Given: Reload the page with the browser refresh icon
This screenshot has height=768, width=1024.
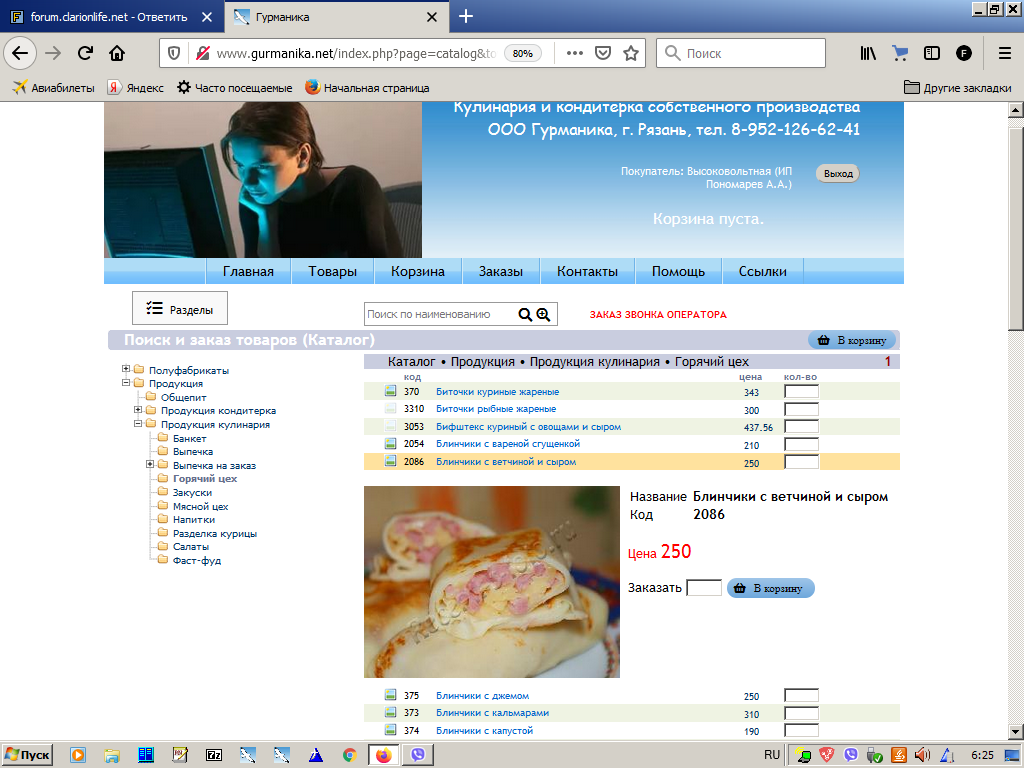Looking at the screenshot, I should tap(85, 53).
